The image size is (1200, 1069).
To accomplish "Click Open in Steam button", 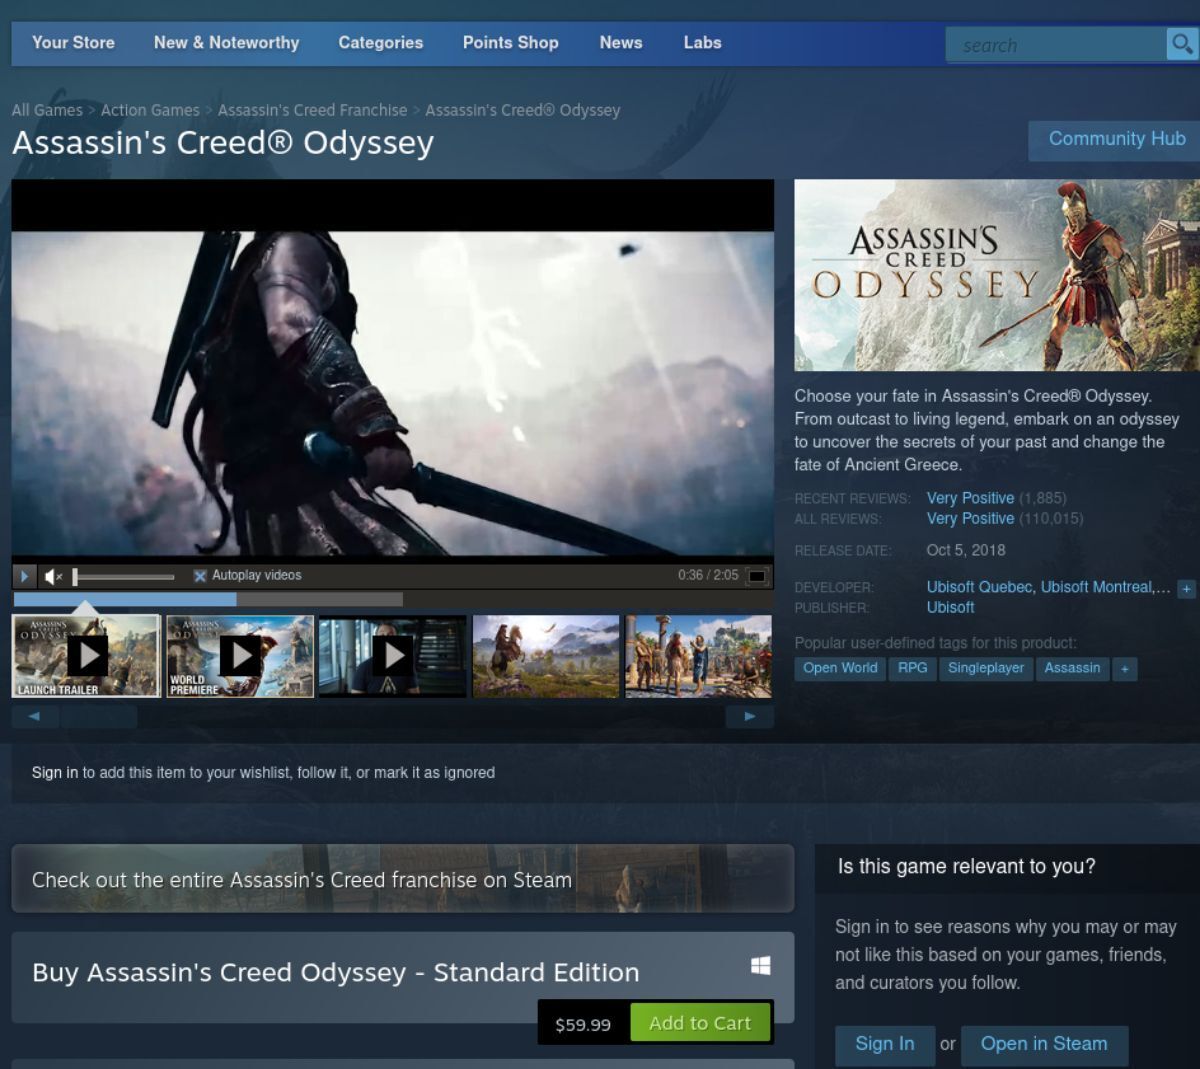I will pos(1044,1044).
